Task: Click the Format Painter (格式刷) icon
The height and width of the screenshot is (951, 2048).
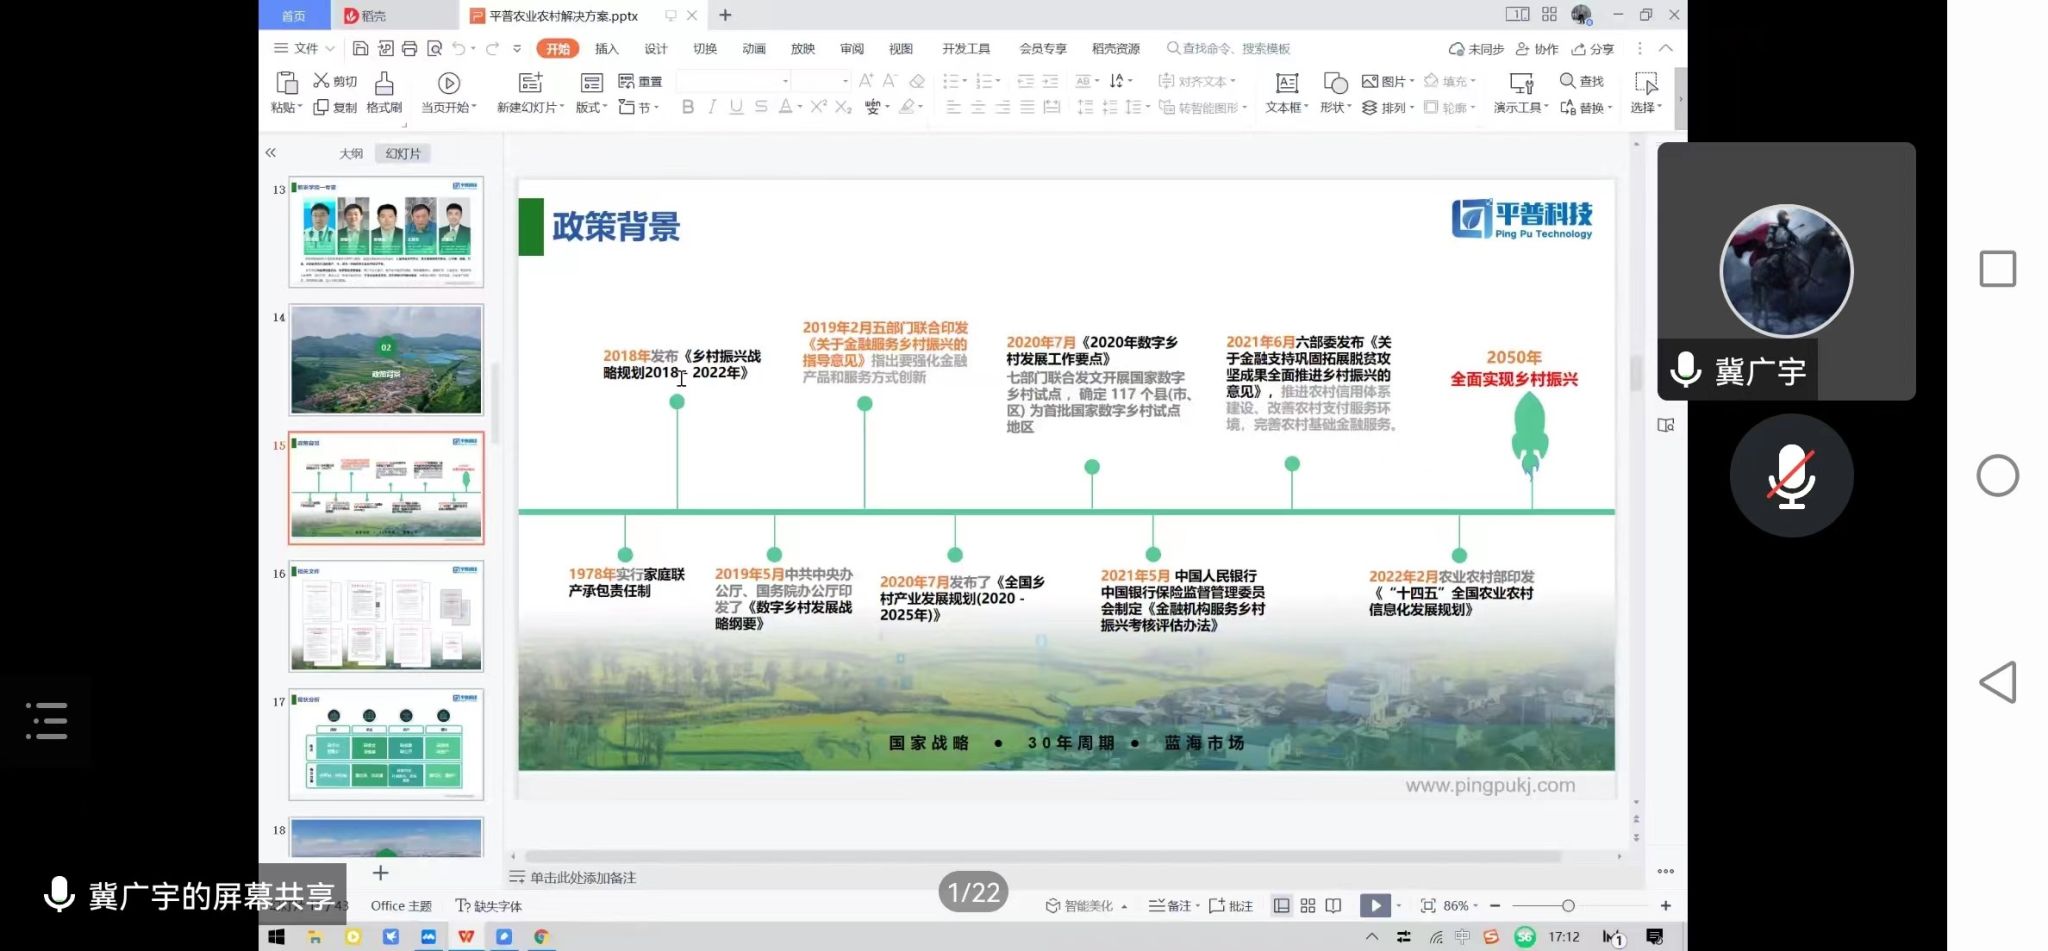Action: point(384,84)
